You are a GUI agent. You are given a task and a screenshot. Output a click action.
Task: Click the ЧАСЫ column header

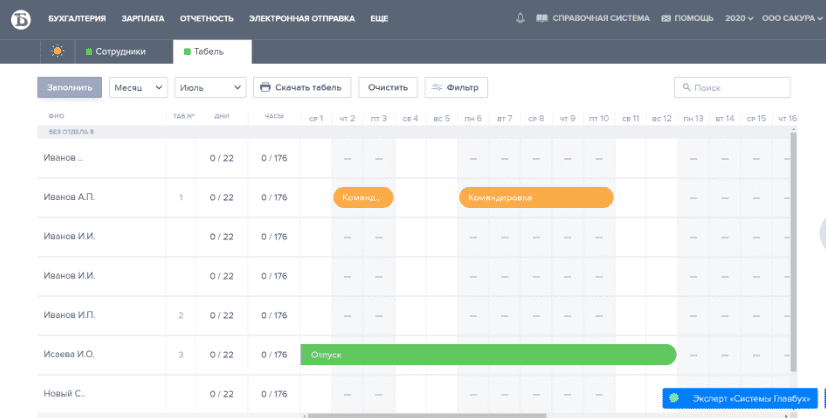coord(274,116)
